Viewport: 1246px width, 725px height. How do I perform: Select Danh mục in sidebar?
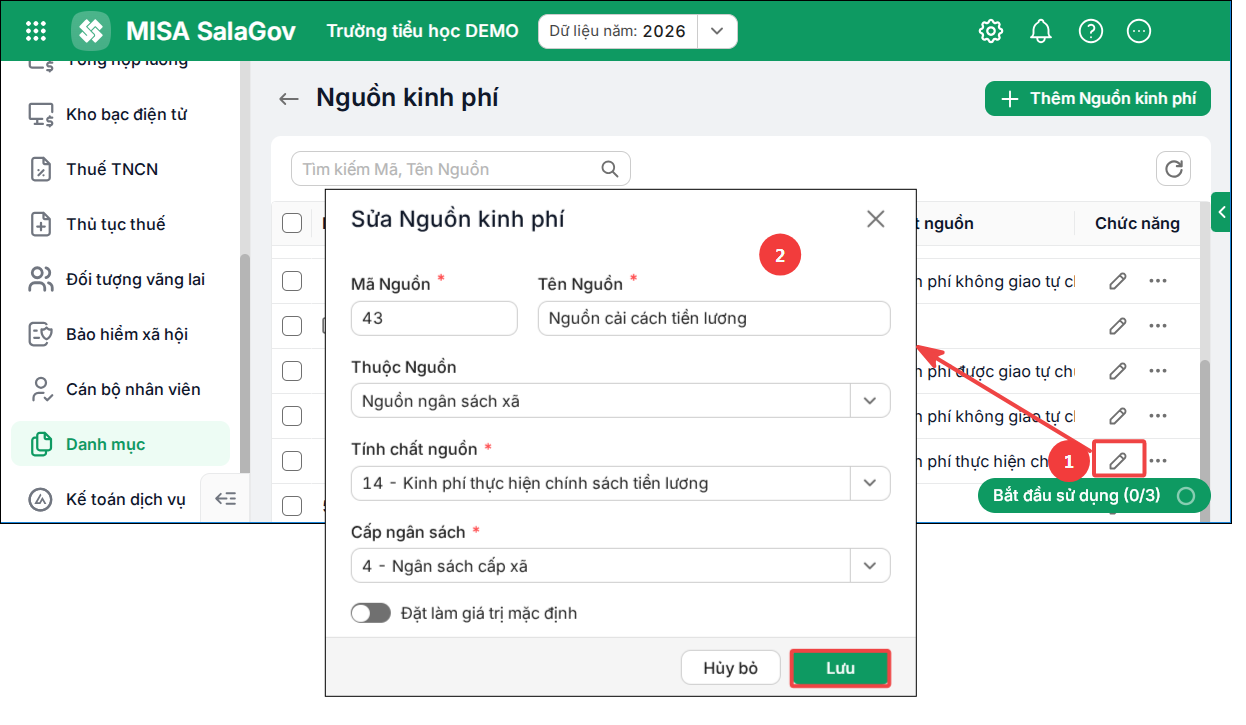click(121, 444)
